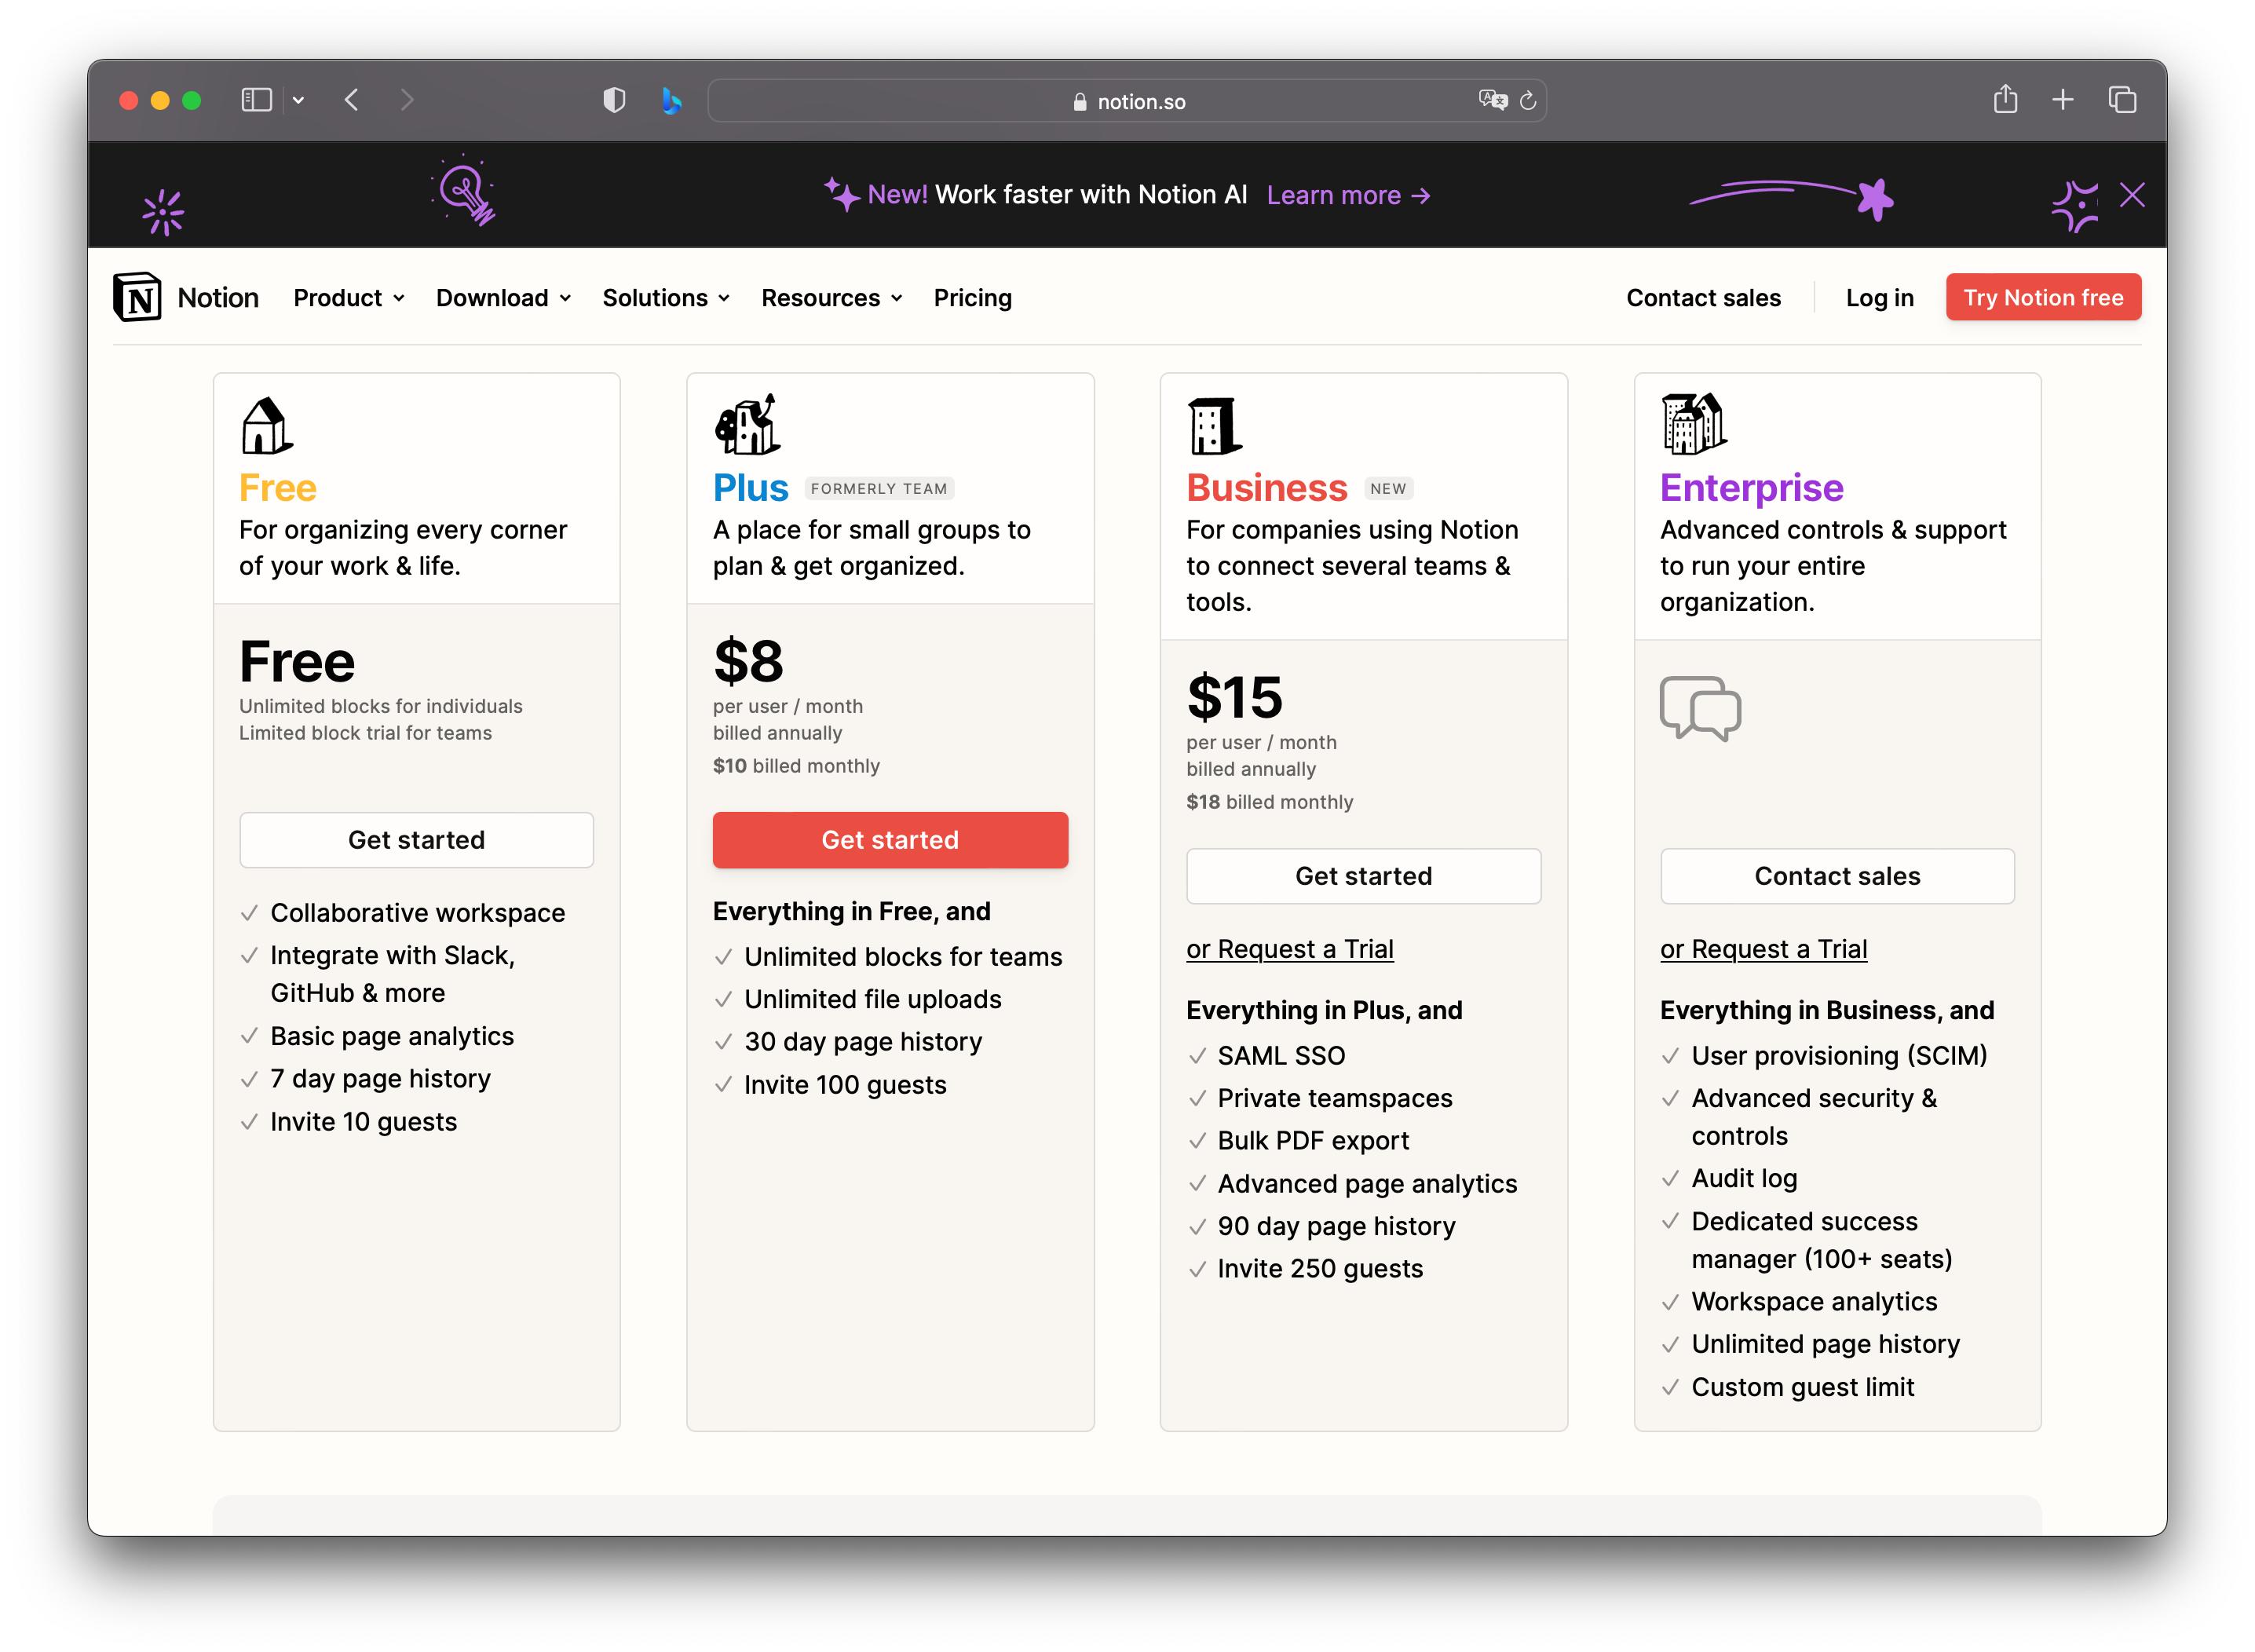Viewport: 2255px width, 1652px height.
Task: Click 'Invite 100 guests' feature
Action: 845,1085
